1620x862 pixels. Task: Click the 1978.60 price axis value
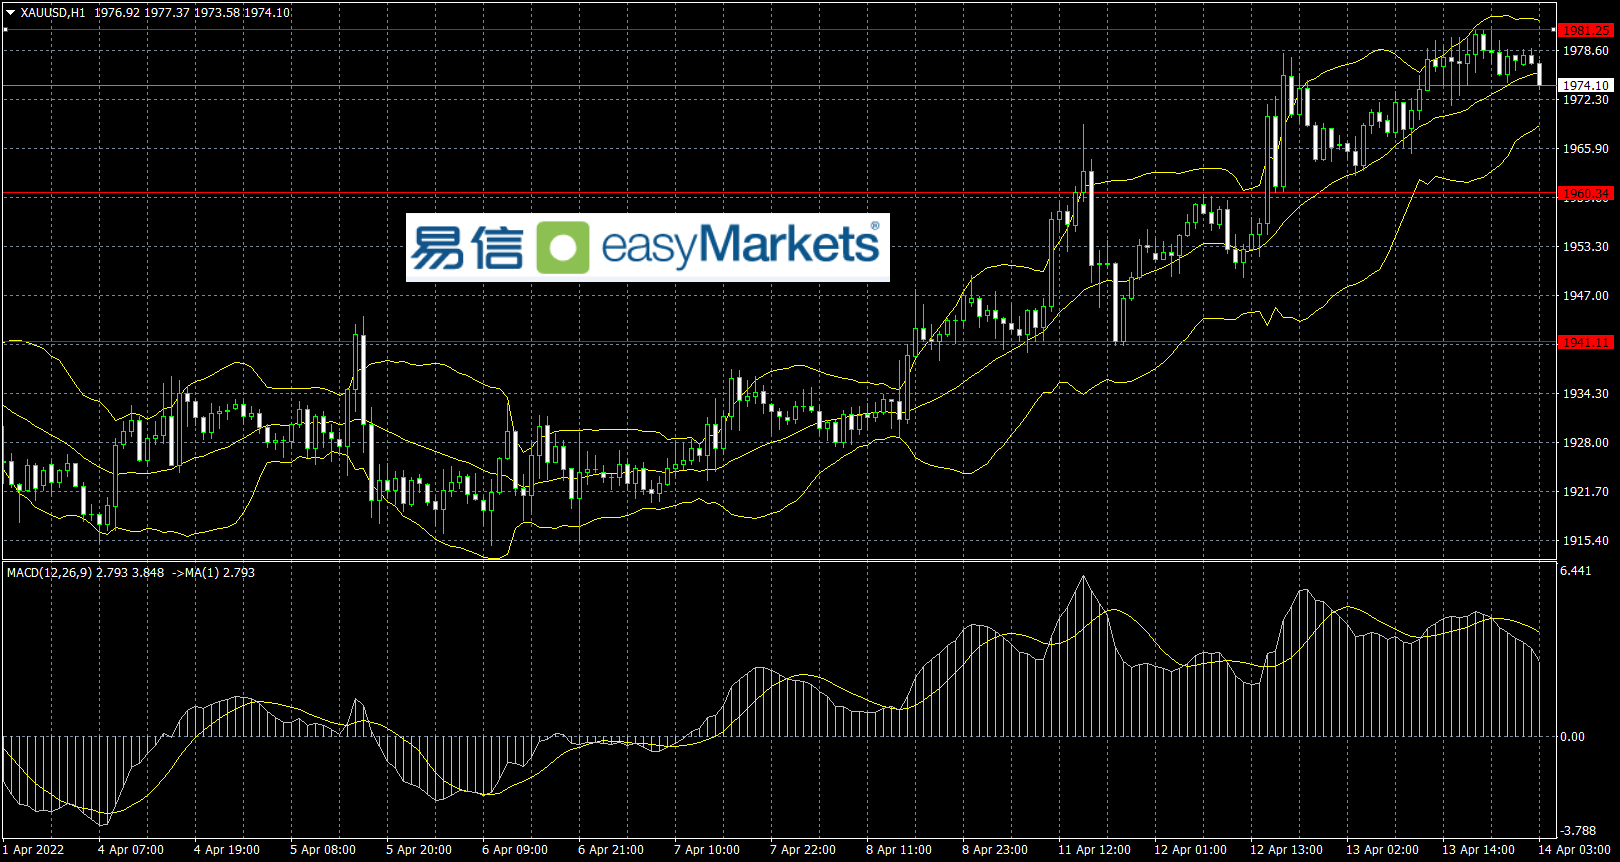pos(1586,51)
